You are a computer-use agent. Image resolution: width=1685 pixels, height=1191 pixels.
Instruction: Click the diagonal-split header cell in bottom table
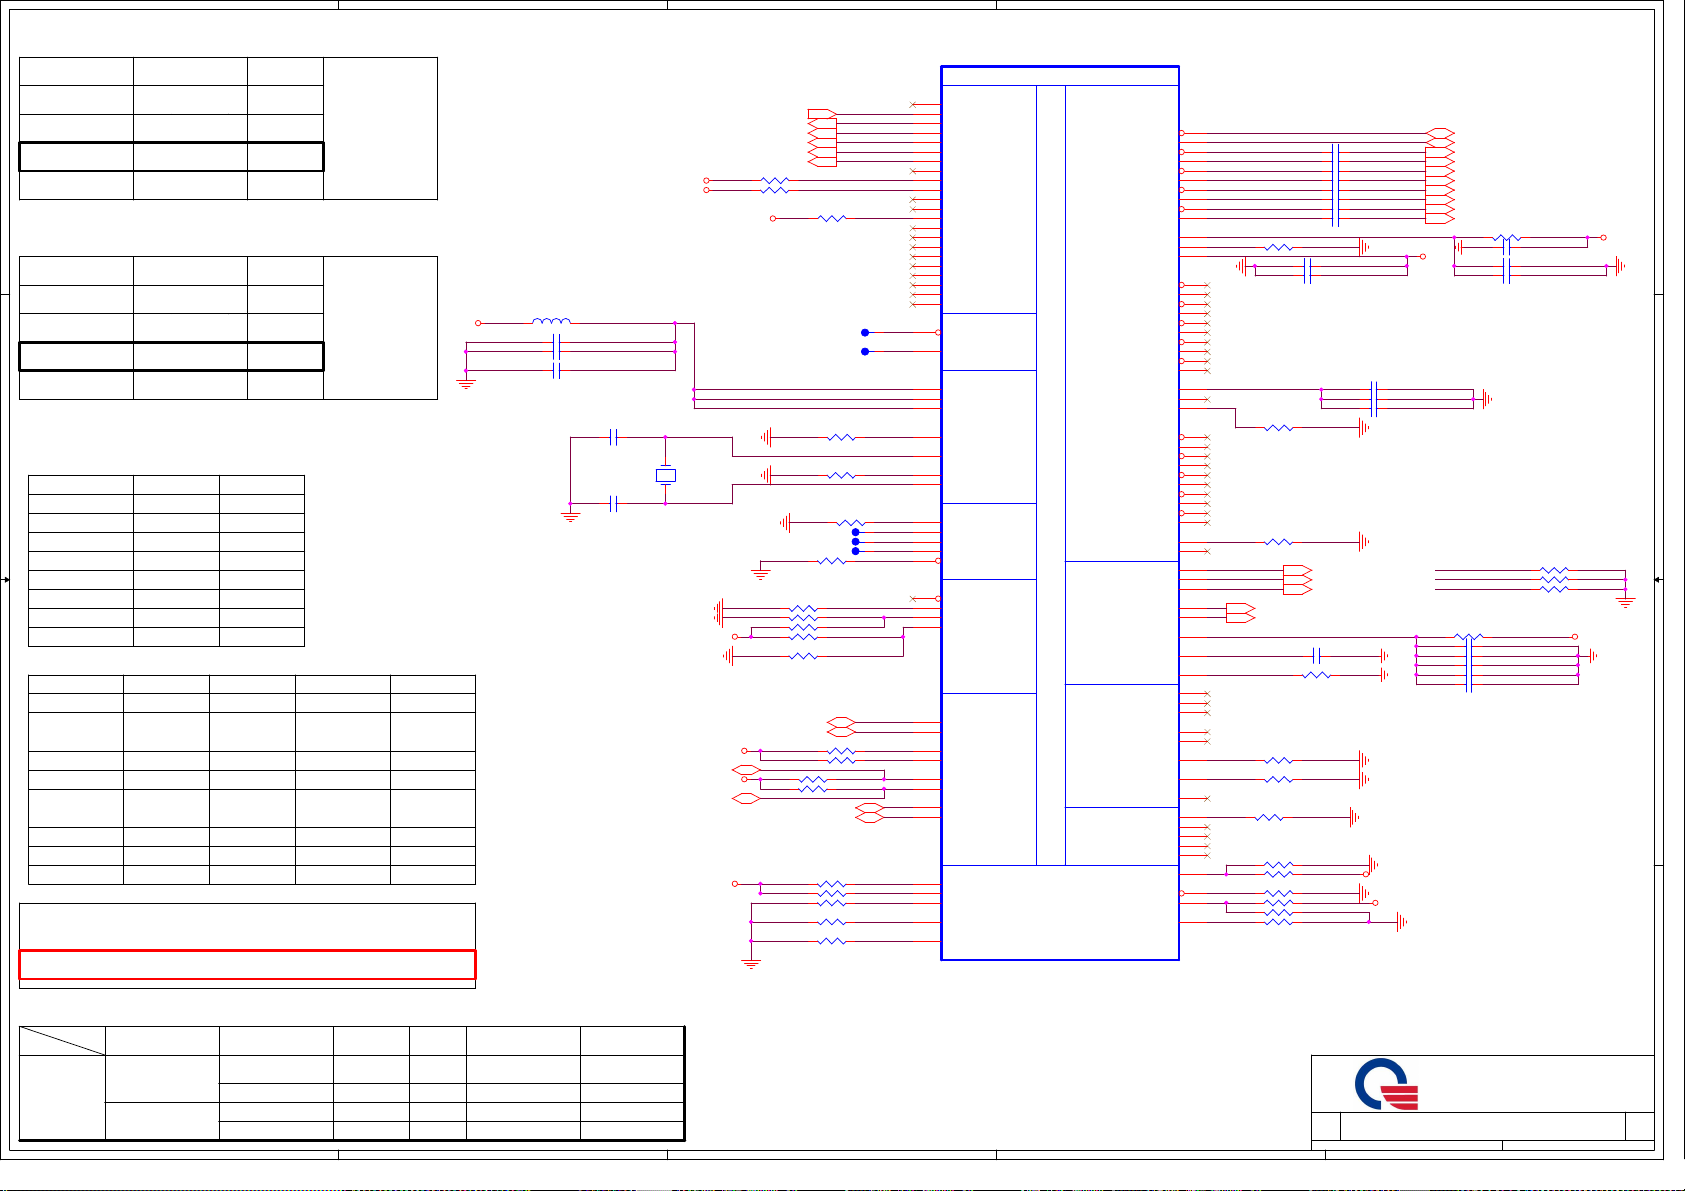[62, 1041]
